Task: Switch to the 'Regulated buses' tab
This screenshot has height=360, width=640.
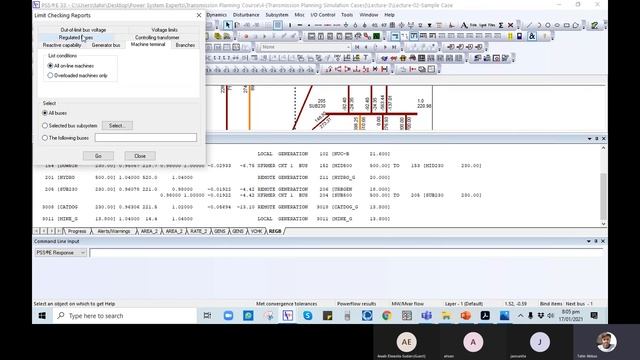Action: point(76,38)
